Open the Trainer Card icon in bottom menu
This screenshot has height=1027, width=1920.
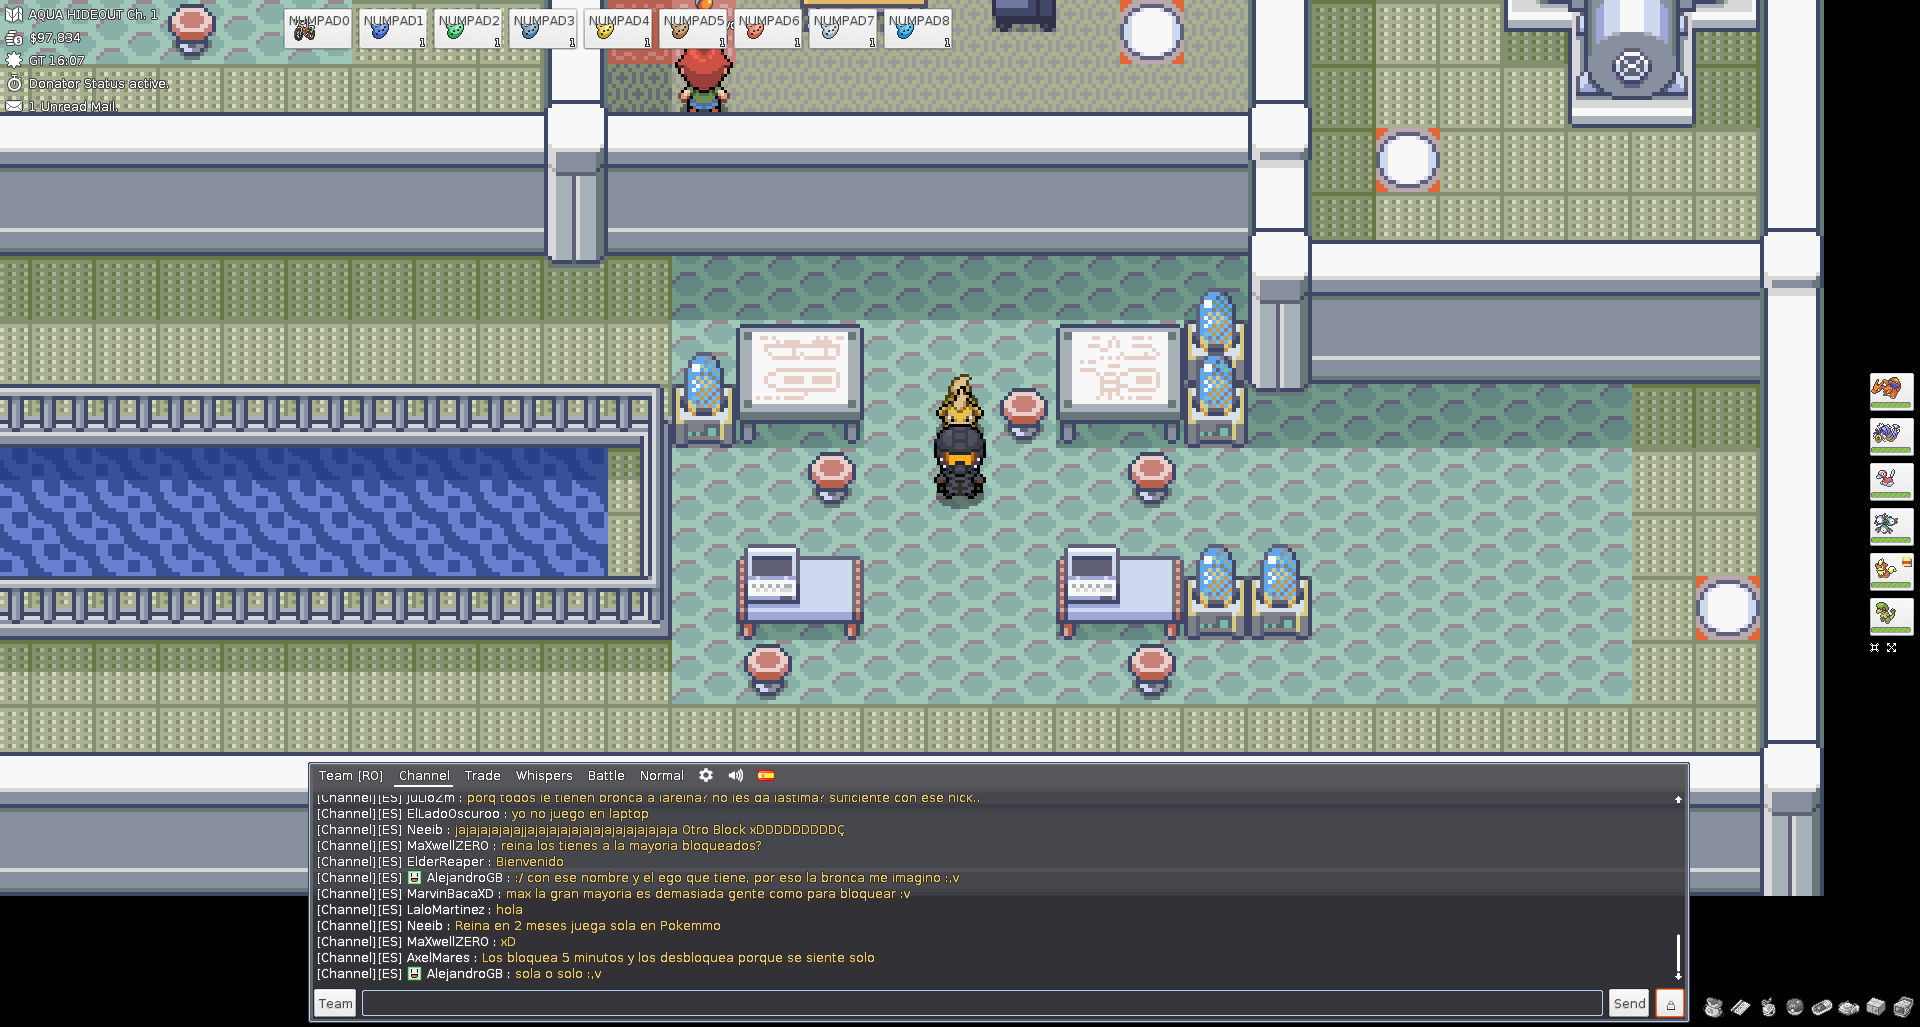1741,1007
